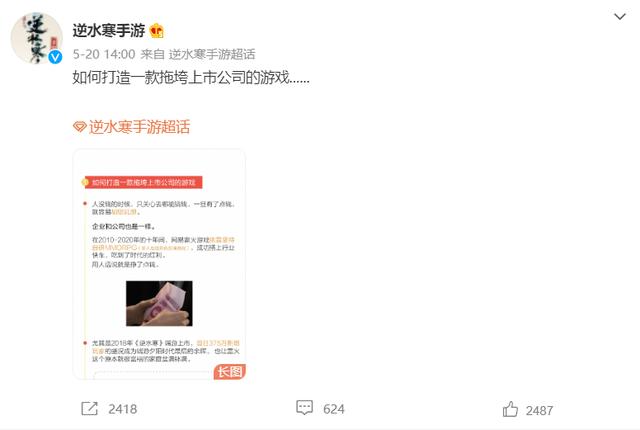This screenshot has height=430, width=640.
Task: Open the attached long image thumbnail
Action: click(159, 264)
